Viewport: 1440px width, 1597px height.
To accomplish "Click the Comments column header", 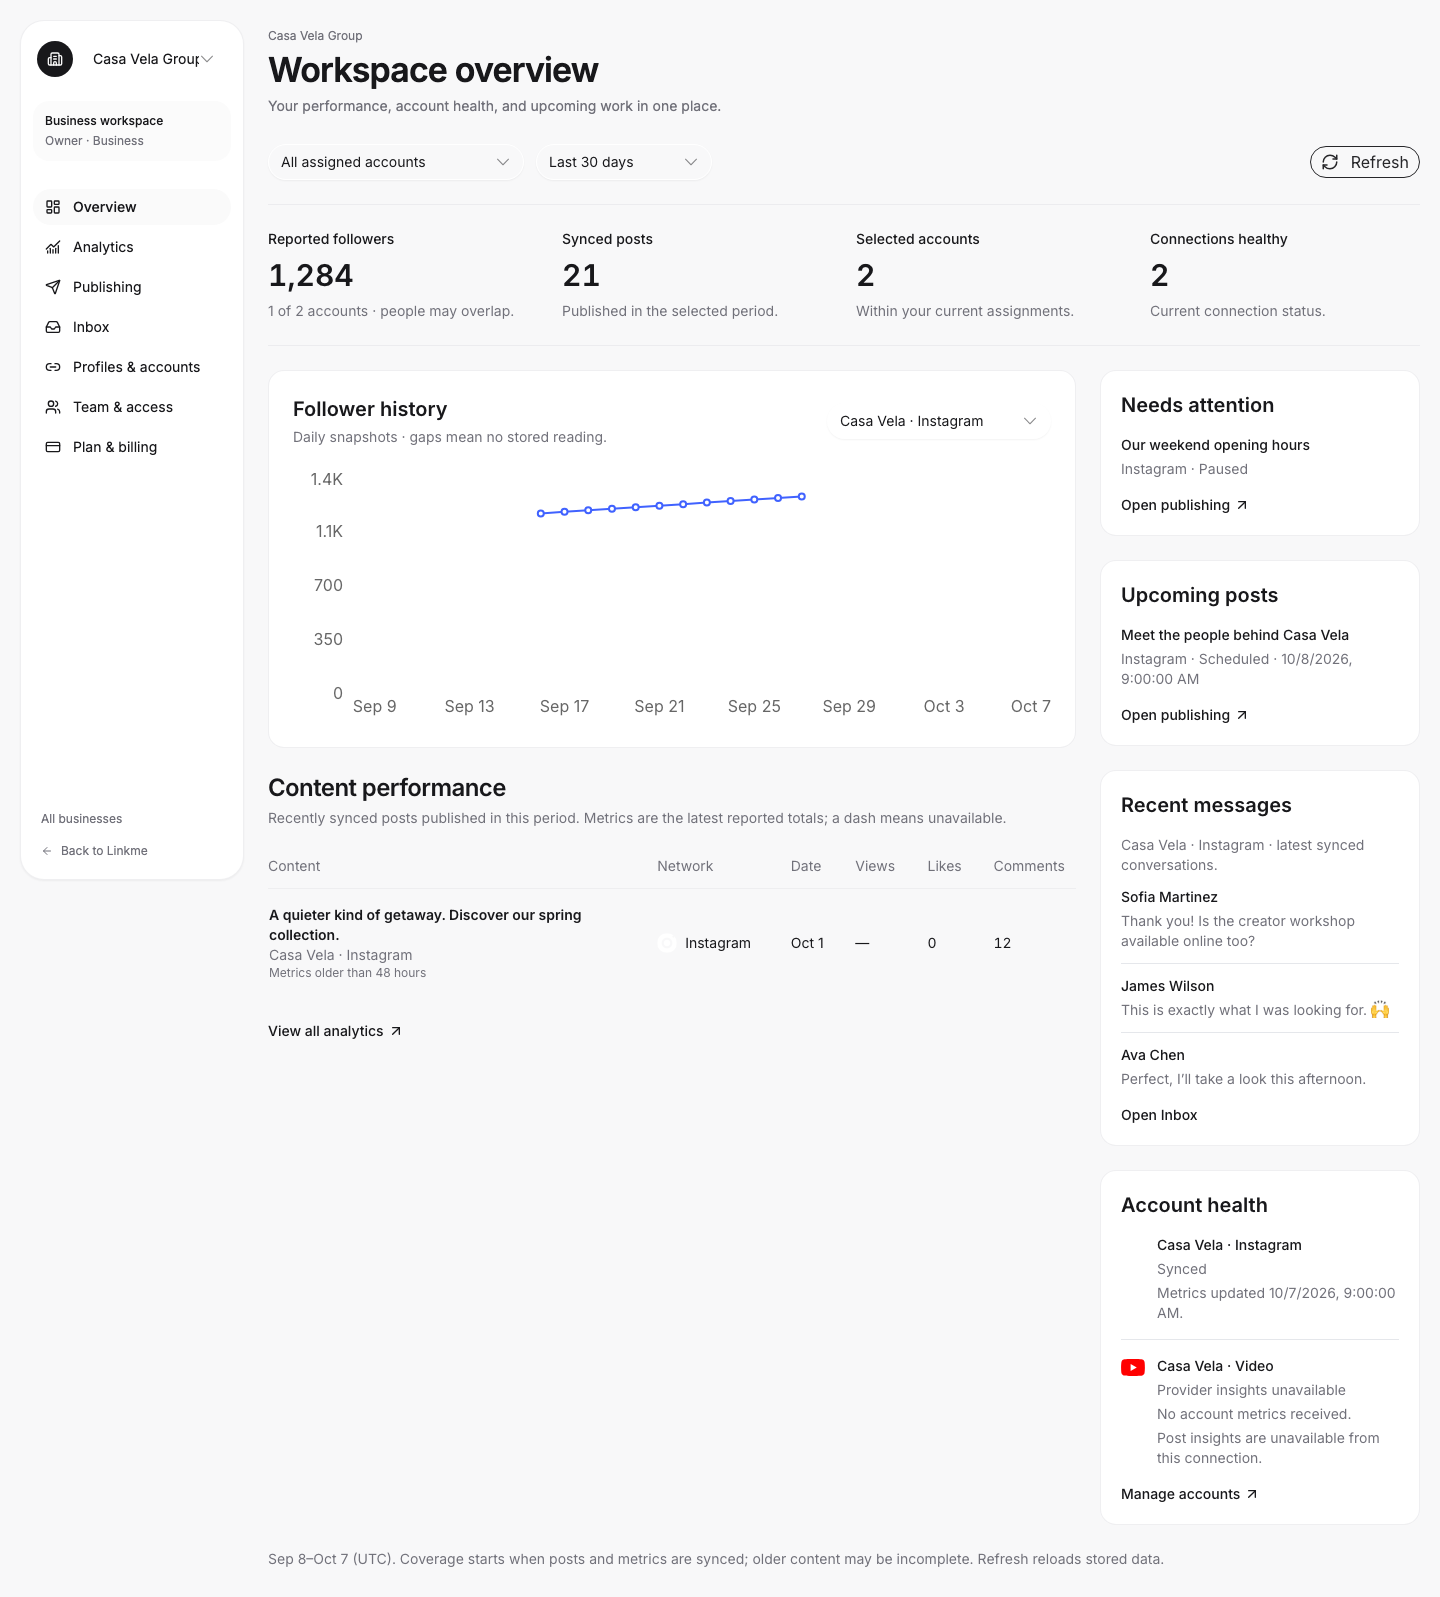I will click(x=1029, y=866).
